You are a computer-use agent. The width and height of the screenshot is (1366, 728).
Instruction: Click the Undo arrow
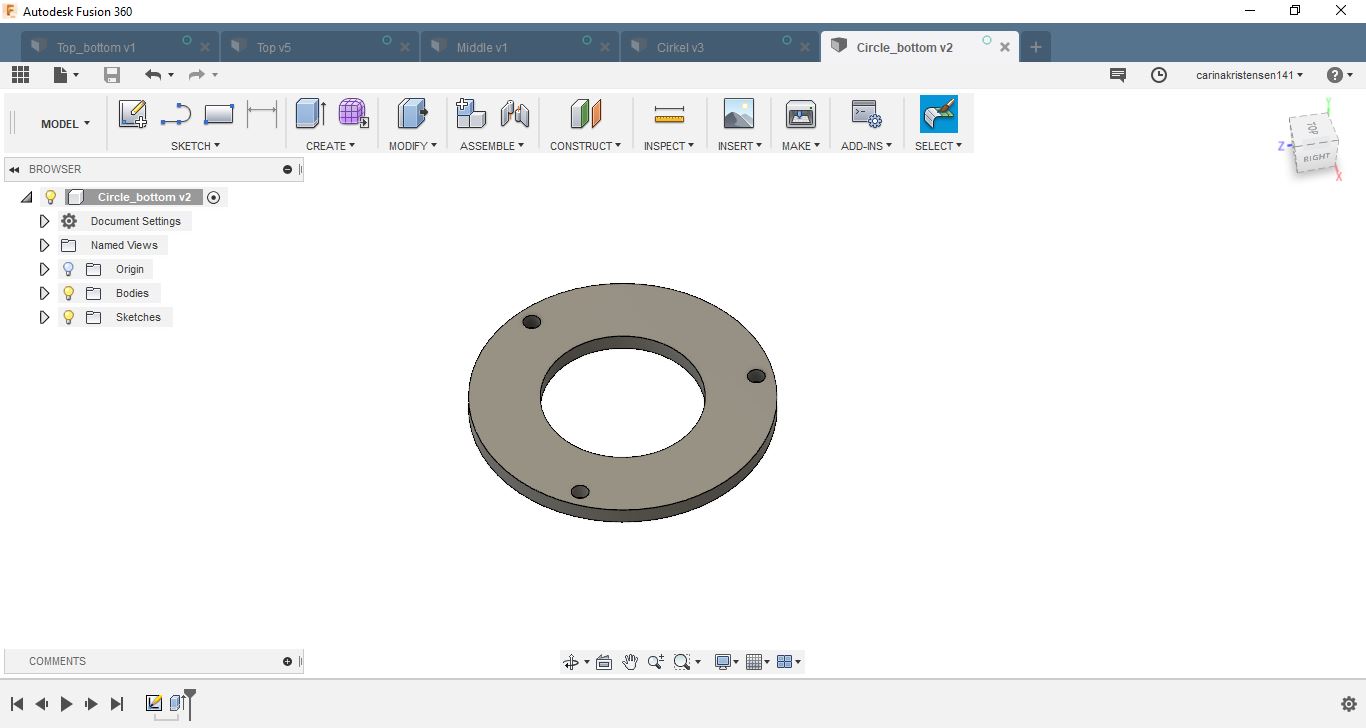(153, 75)
